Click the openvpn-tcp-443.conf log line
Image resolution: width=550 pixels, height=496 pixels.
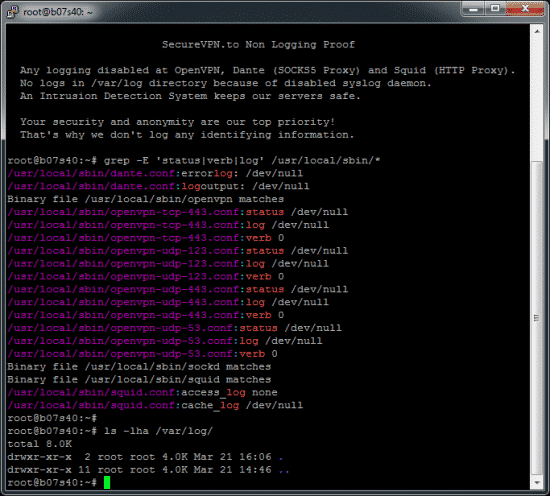(168, 225)
